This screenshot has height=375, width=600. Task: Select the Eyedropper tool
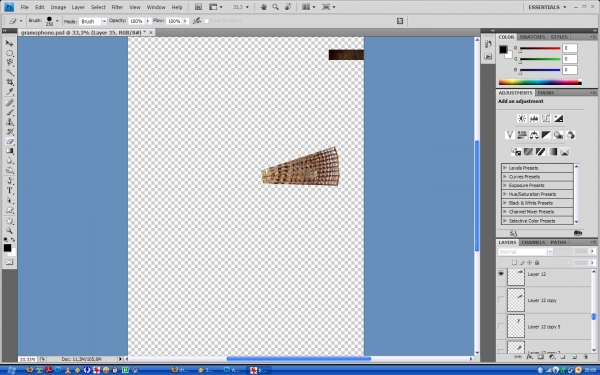coord(9,91)
